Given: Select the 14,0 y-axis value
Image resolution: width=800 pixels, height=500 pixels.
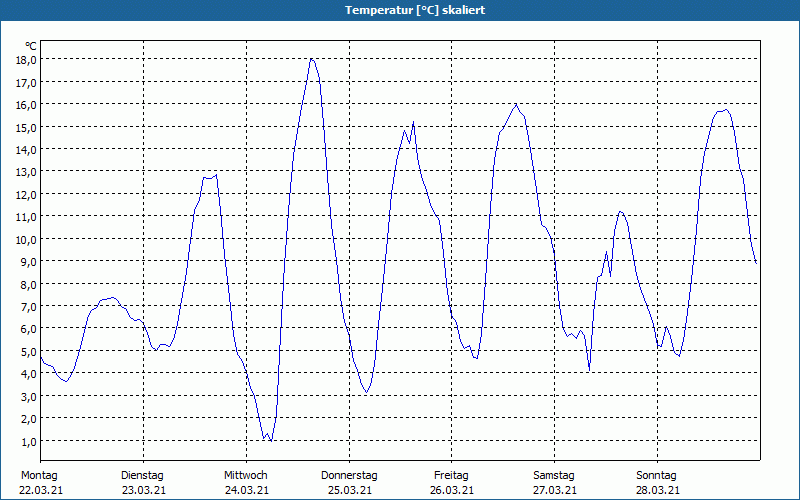Looking at the screenshot, I should coord(26,149).
